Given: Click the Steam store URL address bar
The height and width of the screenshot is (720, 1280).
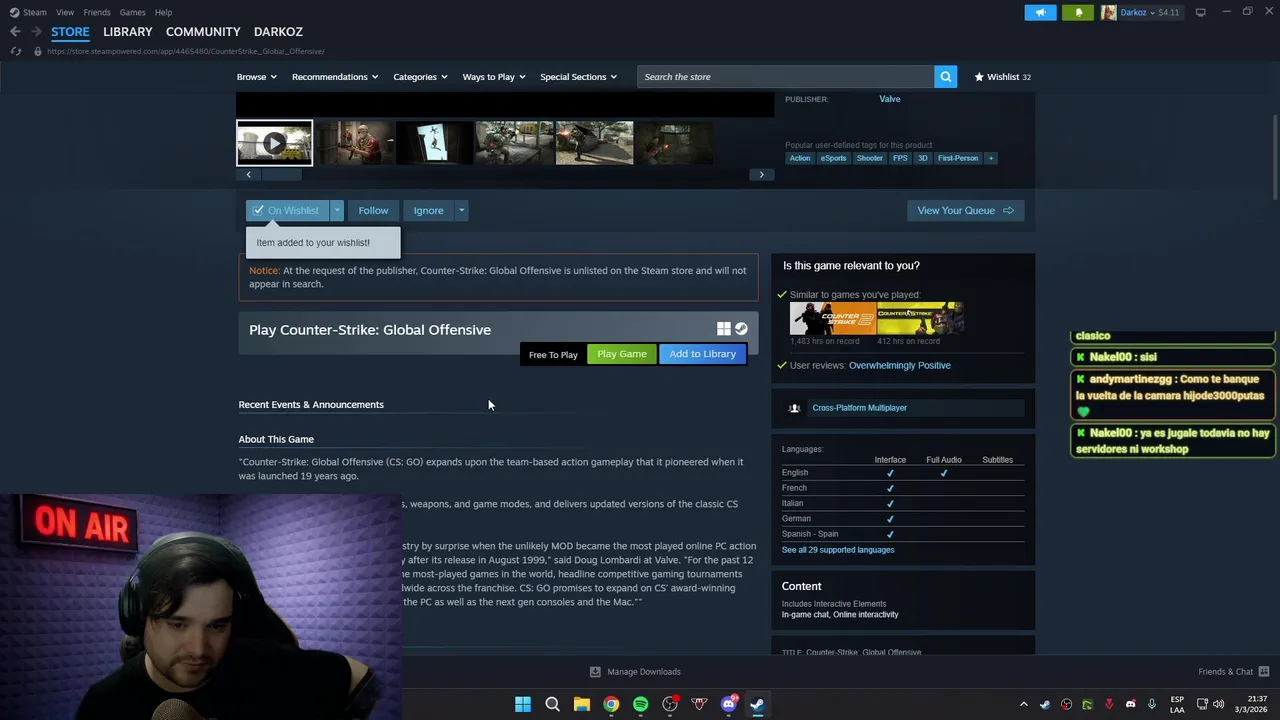Looking at the screenshot, I should click(185, 51).
